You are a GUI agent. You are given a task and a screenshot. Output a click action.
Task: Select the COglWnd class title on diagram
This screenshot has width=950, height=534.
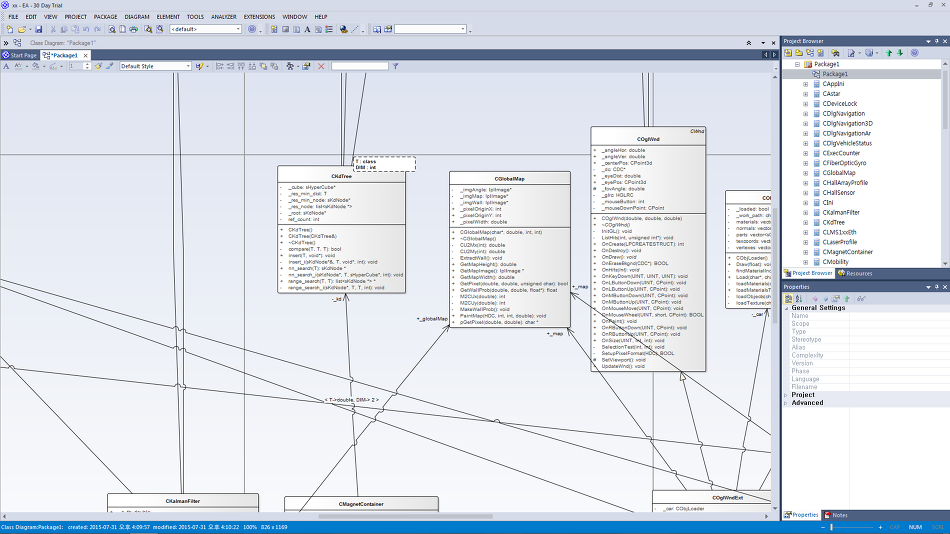point(648,139)
